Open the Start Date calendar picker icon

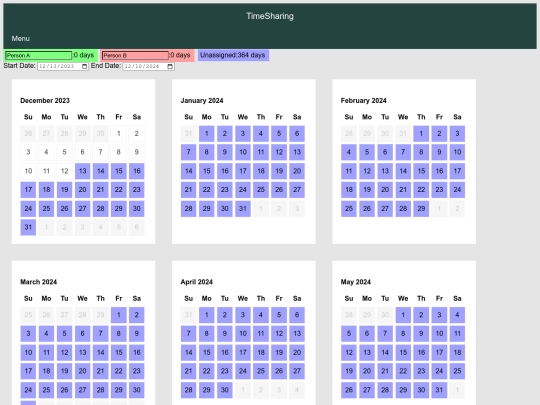84,66
